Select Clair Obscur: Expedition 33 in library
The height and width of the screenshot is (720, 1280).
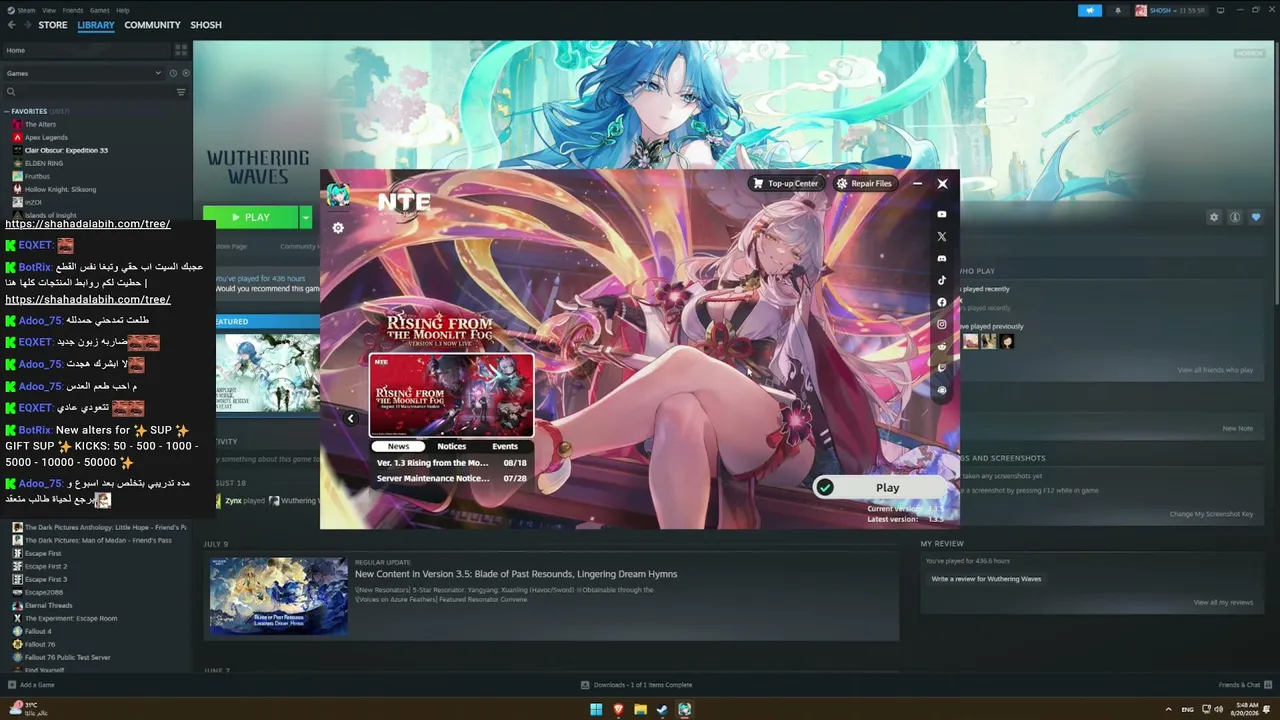pyautogui.click(x=66, y=150)
